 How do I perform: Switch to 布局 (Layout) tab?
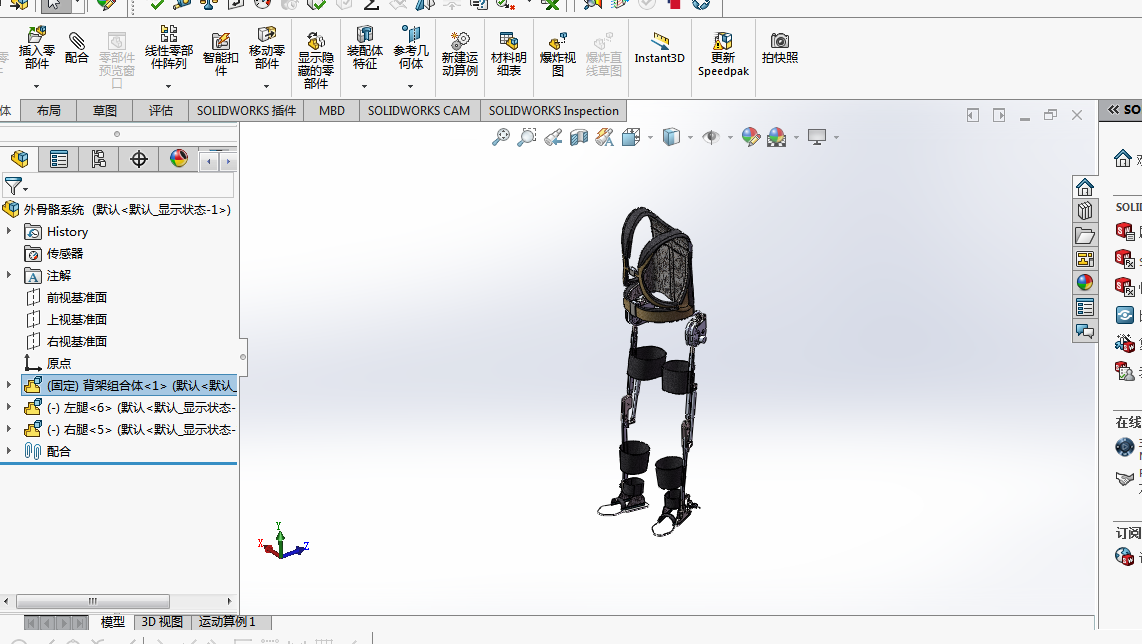point(49,111)
